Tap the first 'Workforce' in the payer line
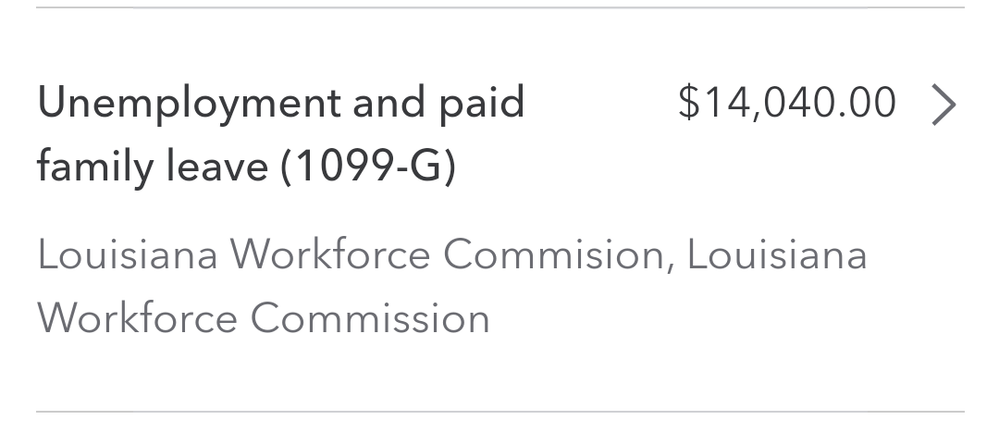Screen dimensions: 999x421 330,255
